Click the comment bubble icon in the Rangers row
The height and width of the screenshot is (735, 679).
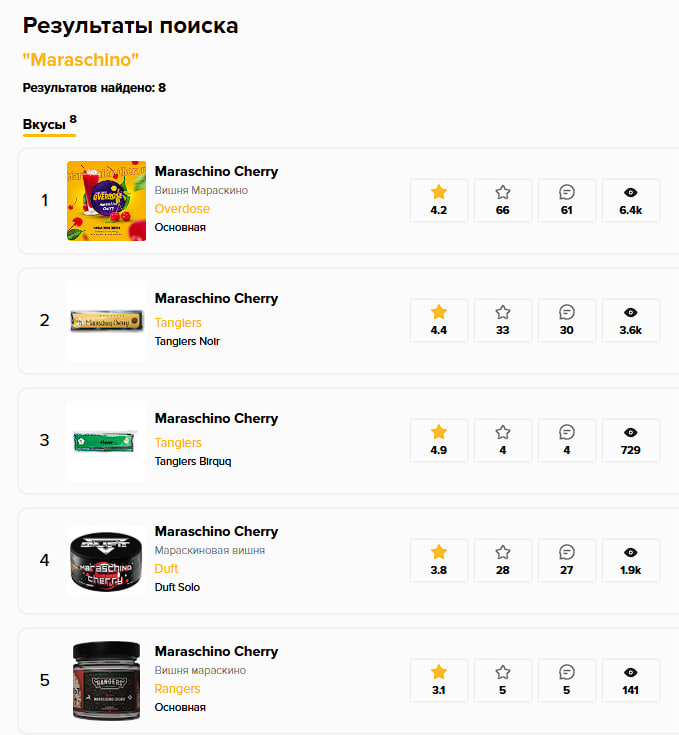(567, 672)
